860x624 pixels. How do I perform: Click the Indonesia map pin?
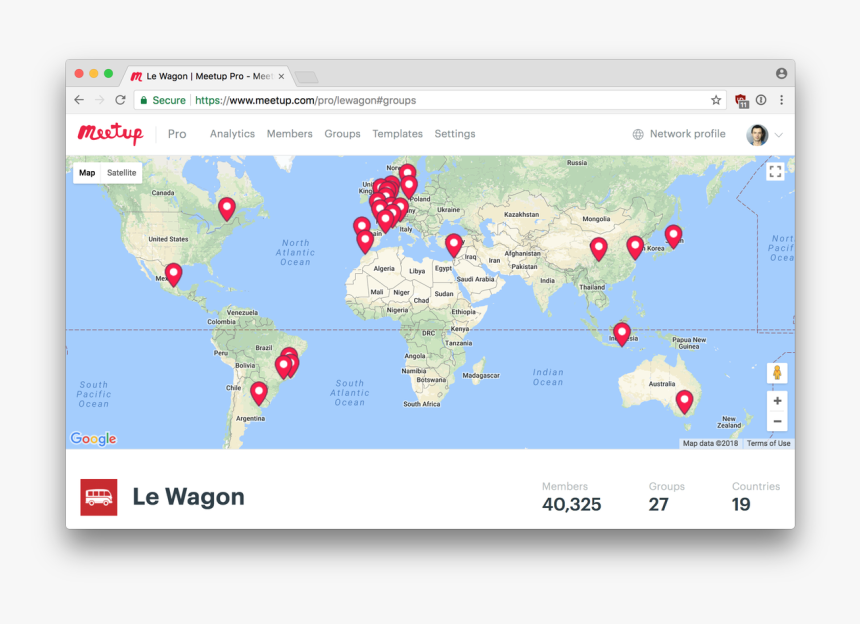621,334
